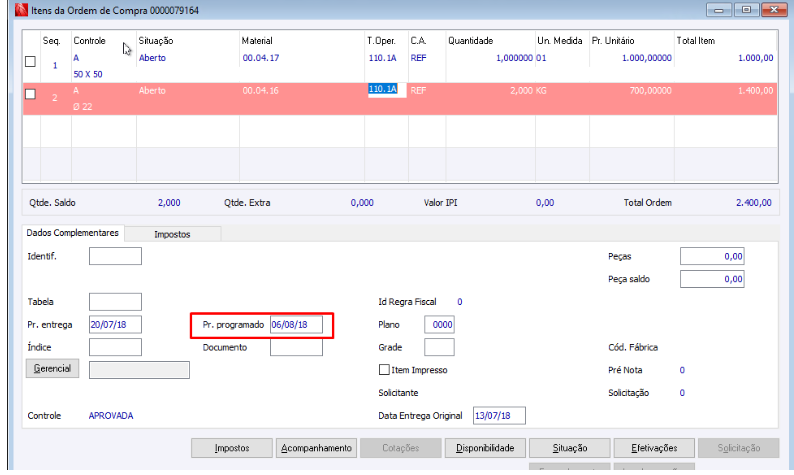Click total item value 1.400,00
The height and width of the screenshot is (475, 794).
756,91
